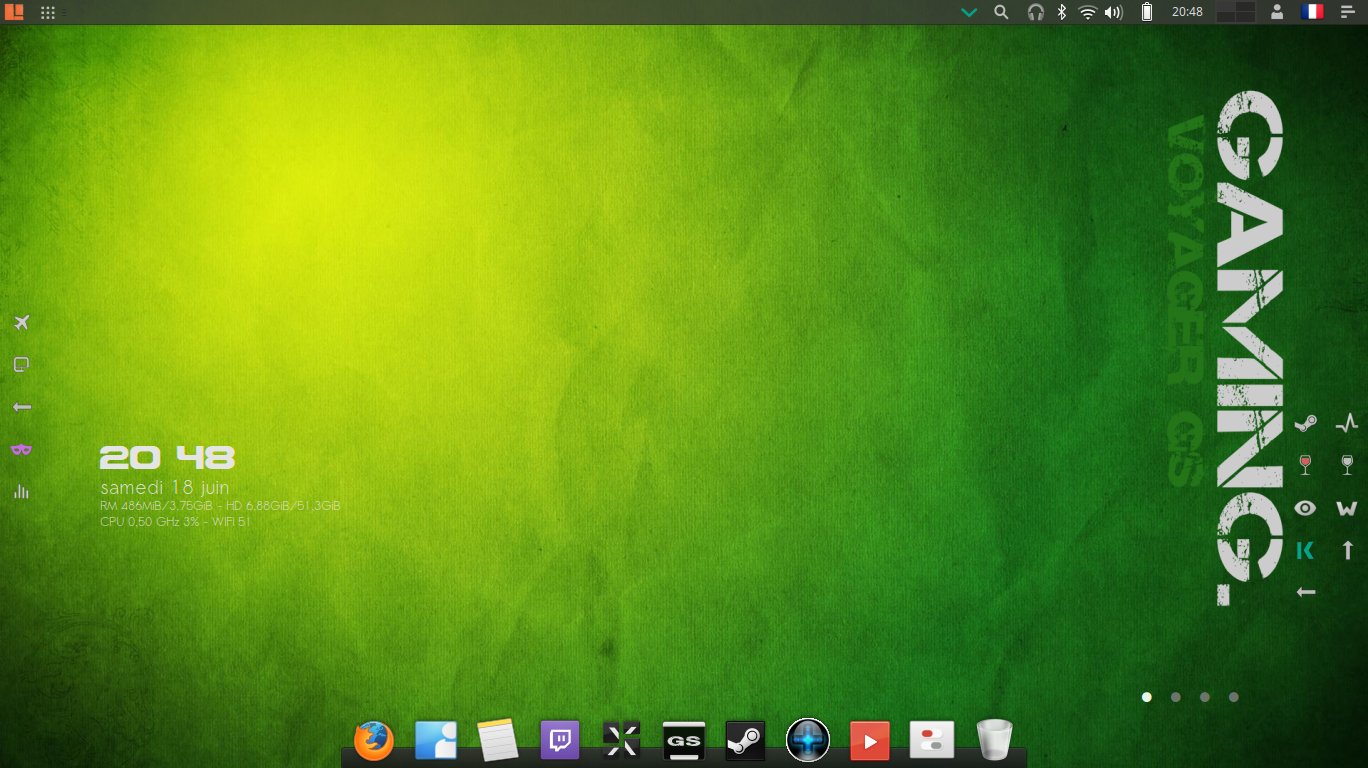The image size is (1368, 768).
Task: Open the teal K launcher icon
Action: 1305,550
